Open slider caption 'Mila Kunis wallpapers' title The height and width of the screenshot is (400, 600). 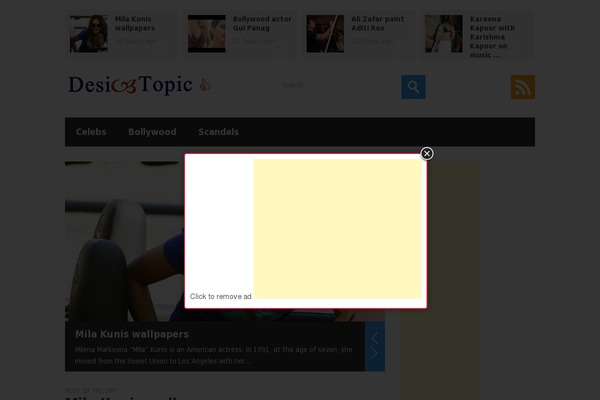[132, 334]
